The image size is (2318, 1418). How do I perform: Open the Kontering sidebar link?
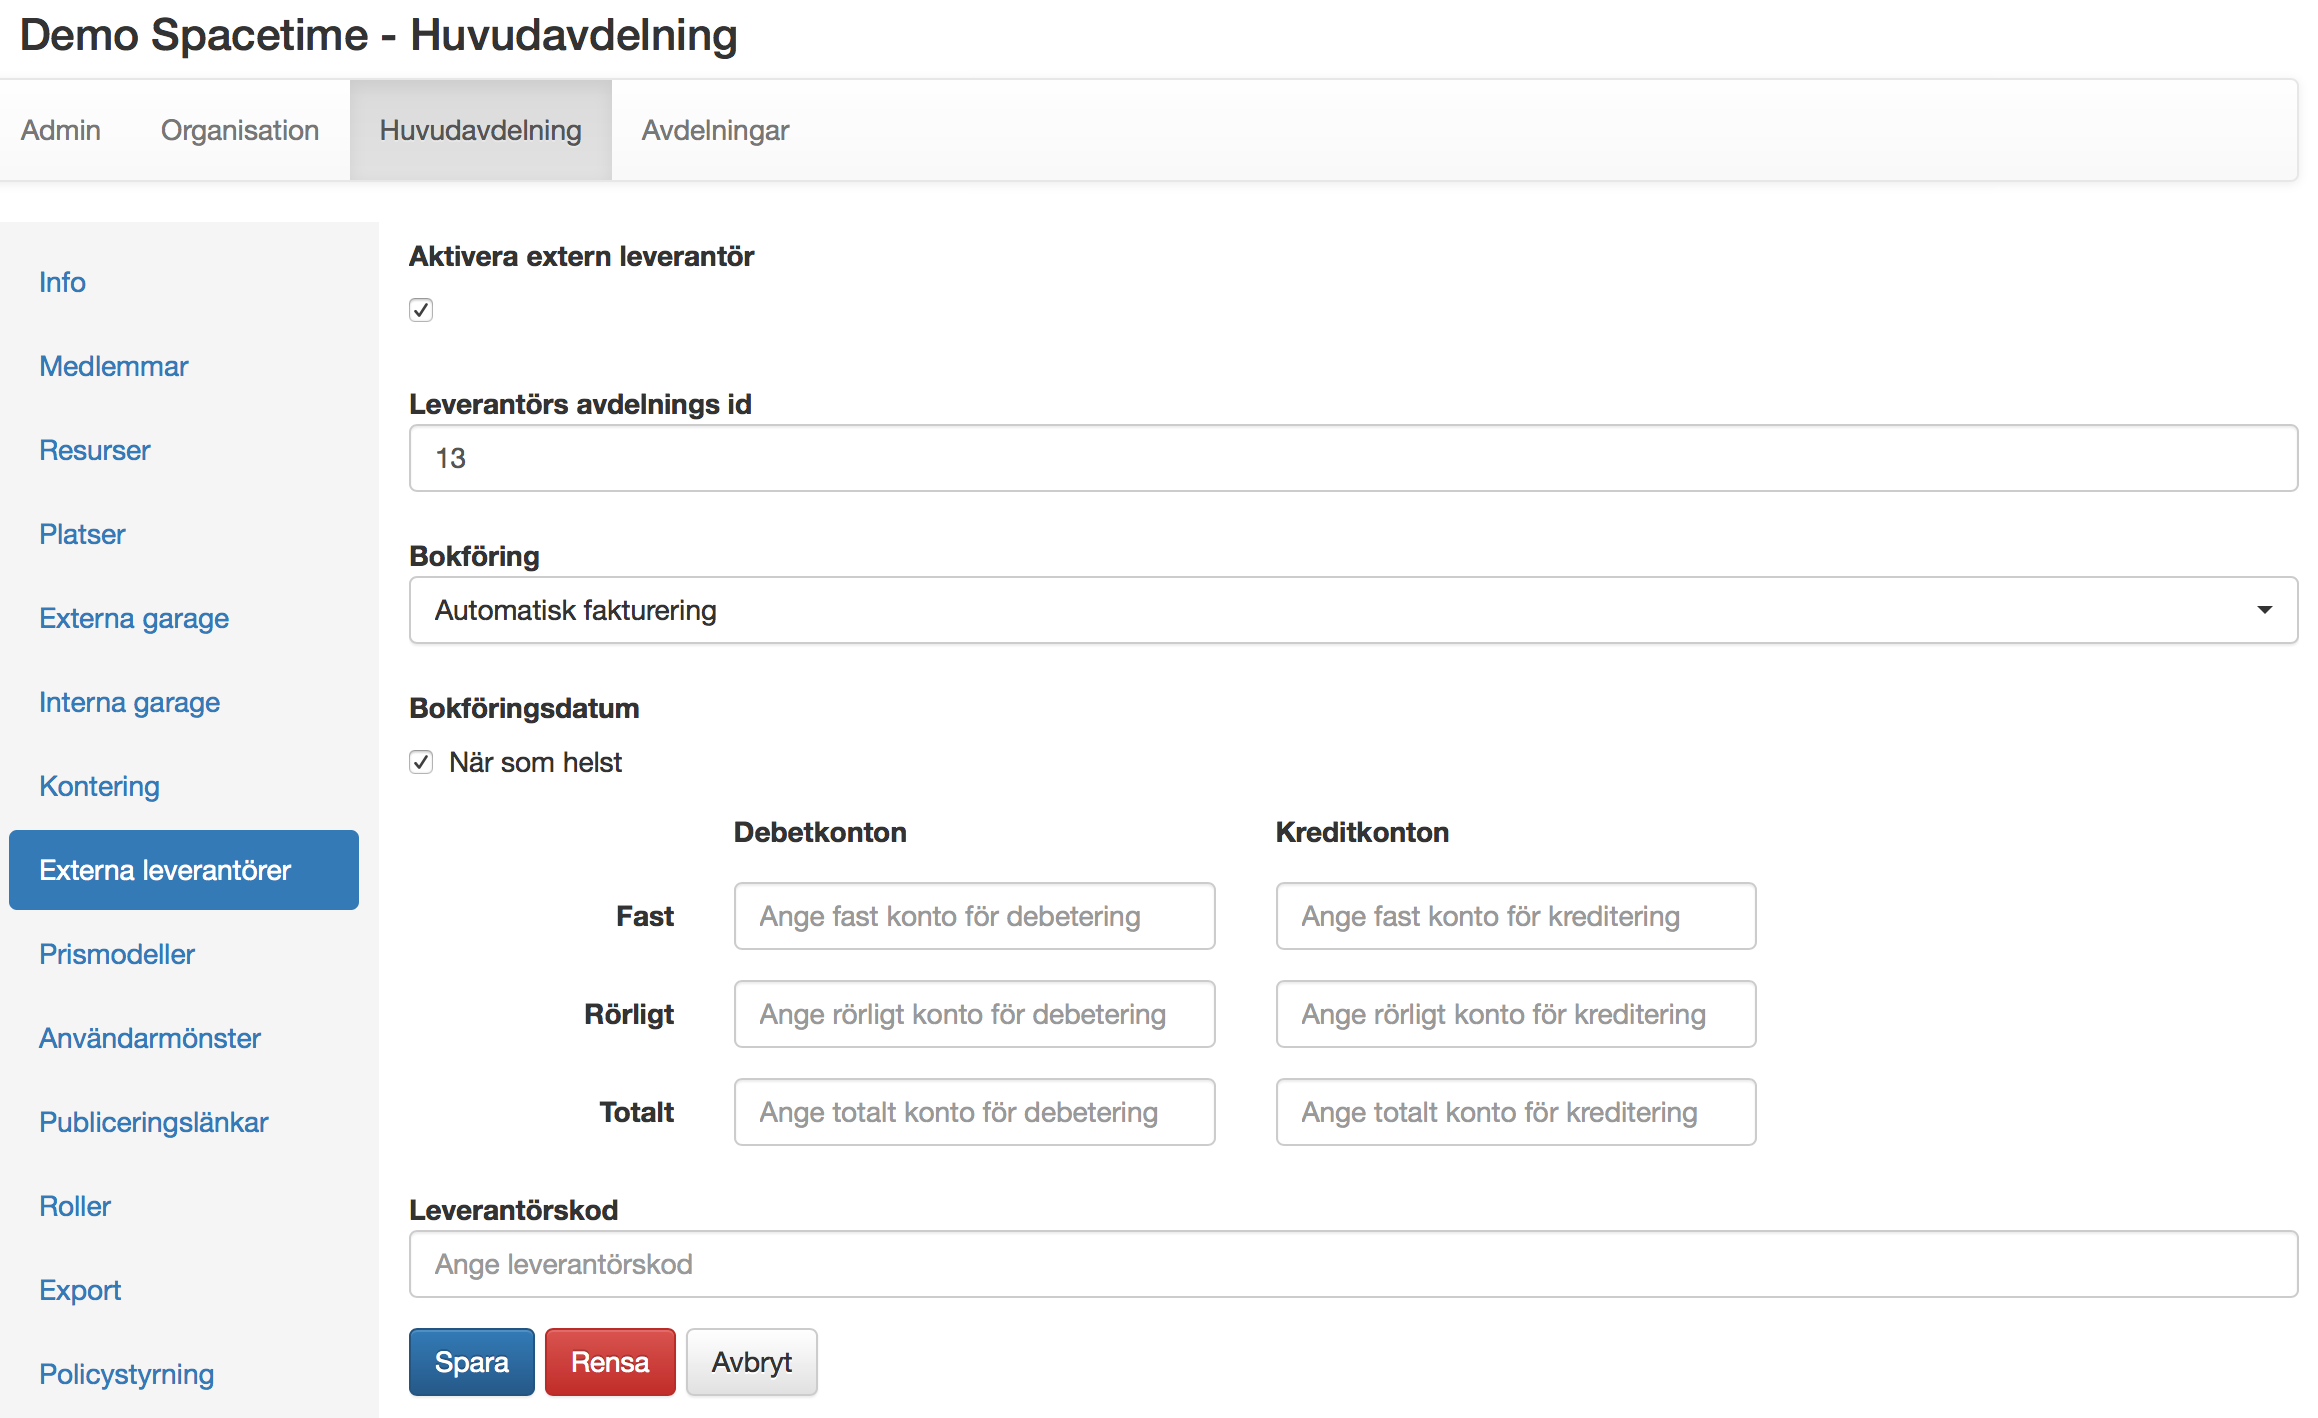99,786
